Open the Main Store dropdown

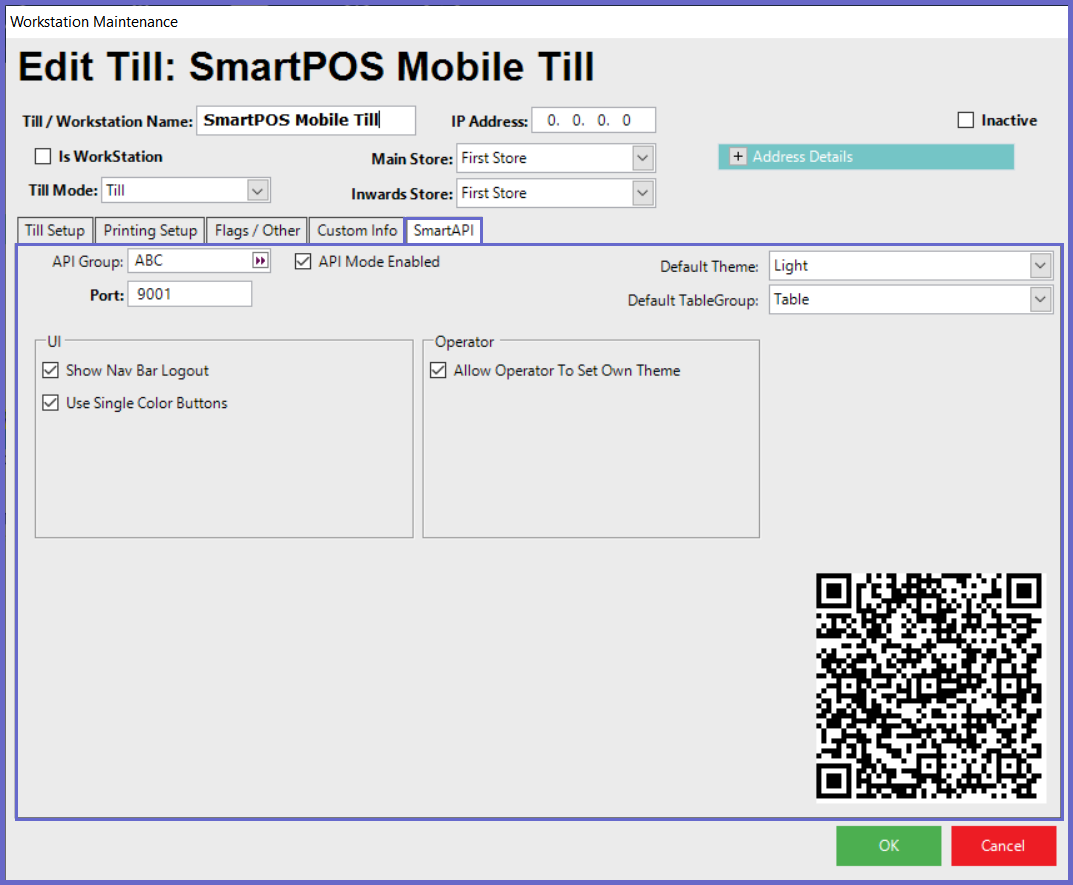(x=642, y=158)
